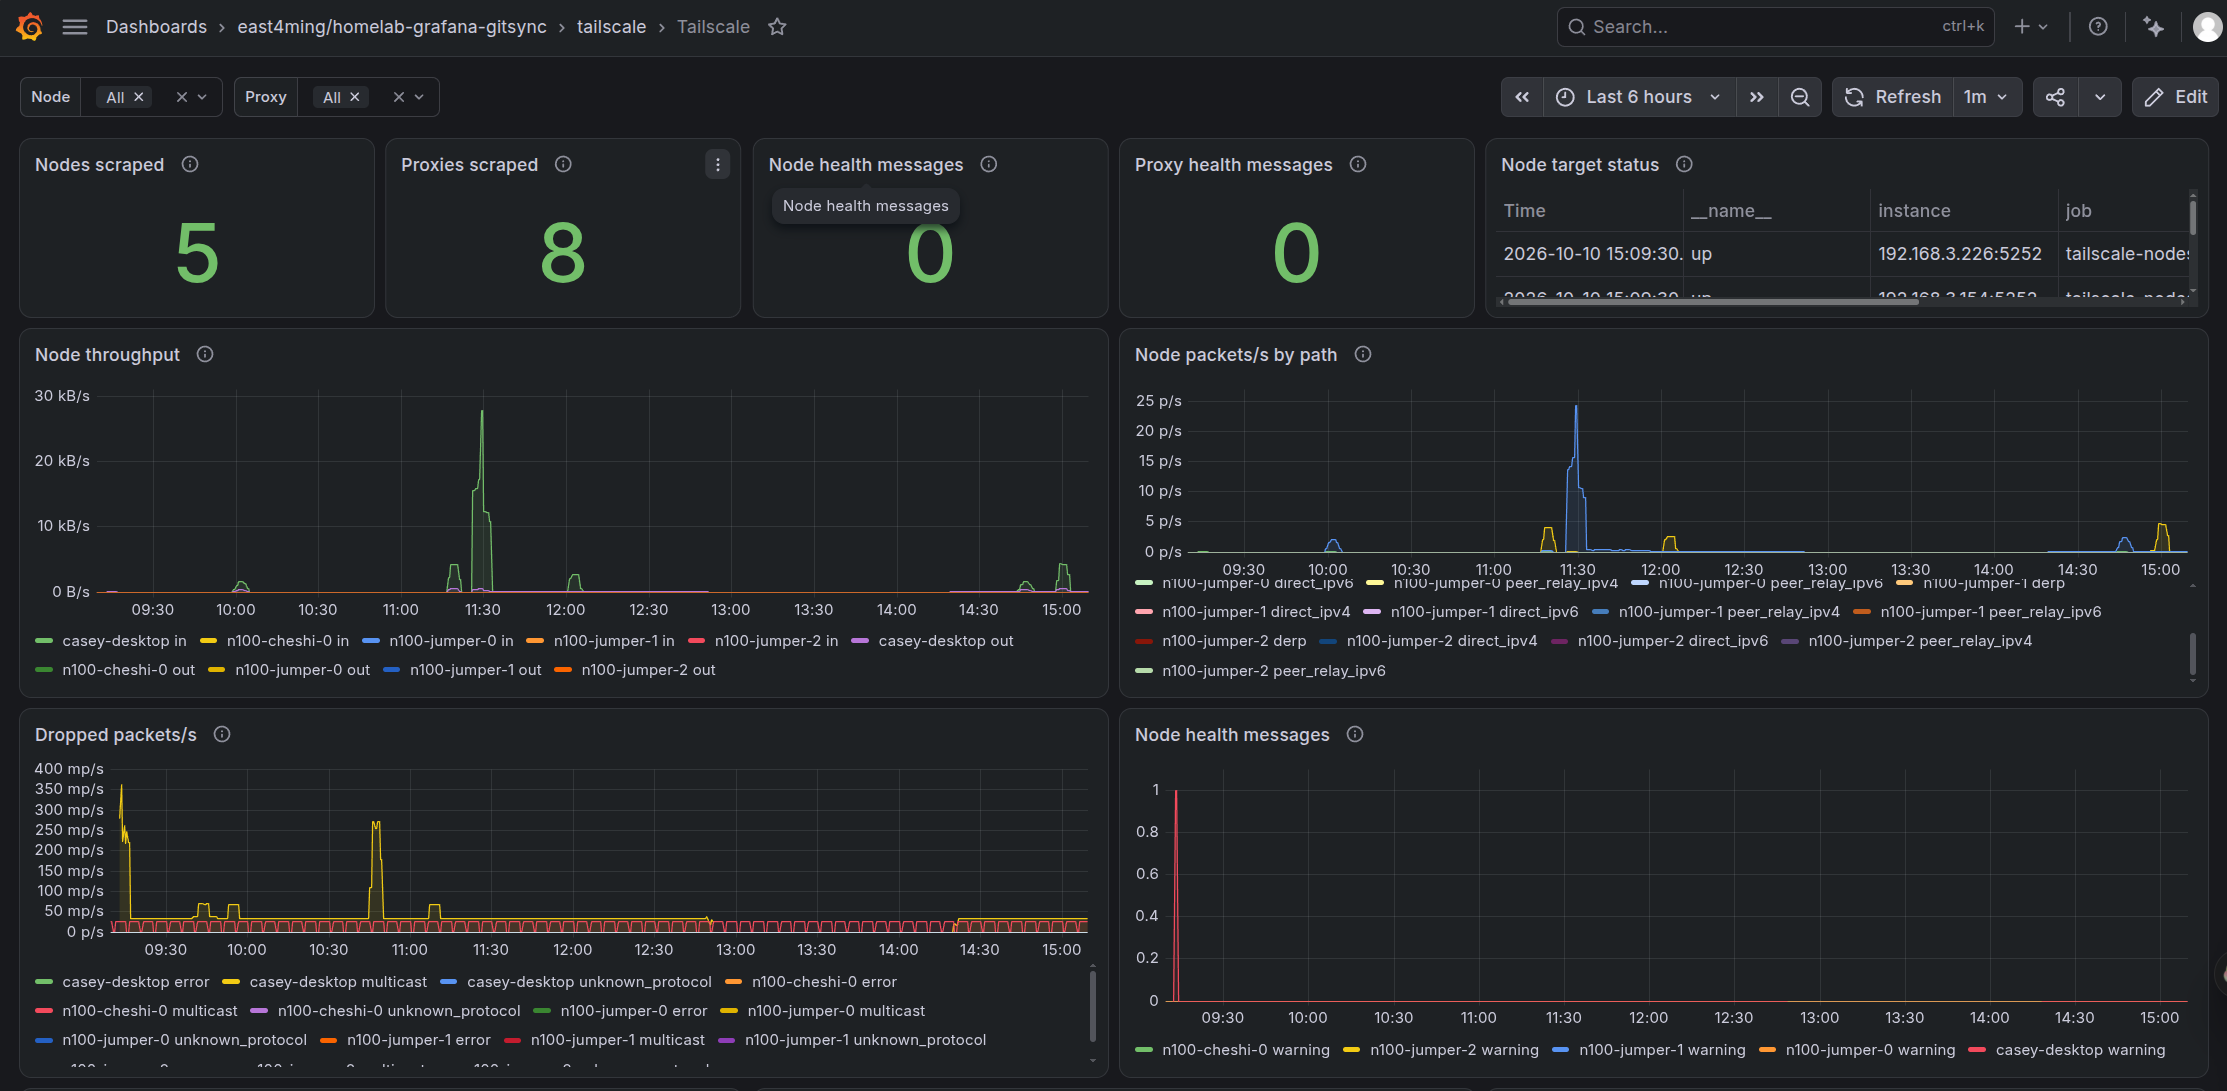Expand the share options arrow
The image size is (2227, 1091).
[2100, 97]
